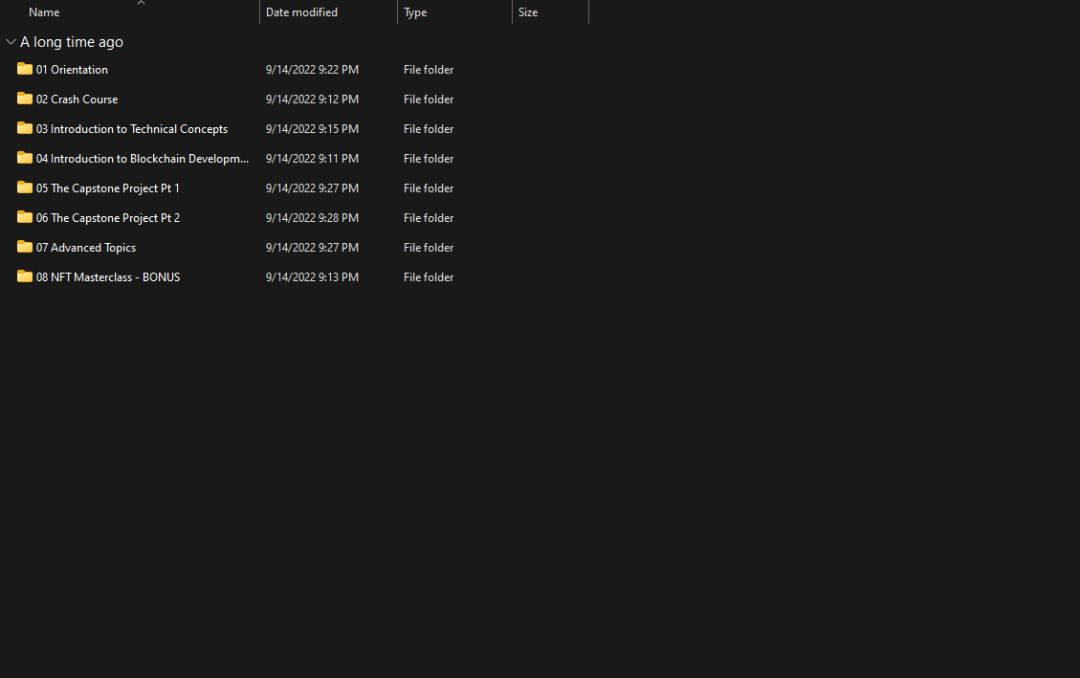This screenshot has width=1080, height=678.
Task: Click the Type column header
Action: pos(415,13)
